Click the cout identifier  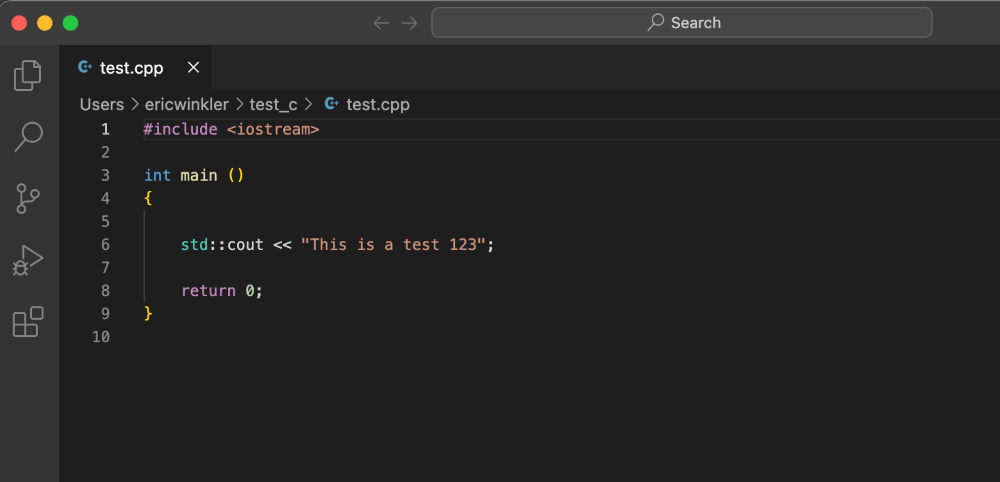(x=246, y=244)
